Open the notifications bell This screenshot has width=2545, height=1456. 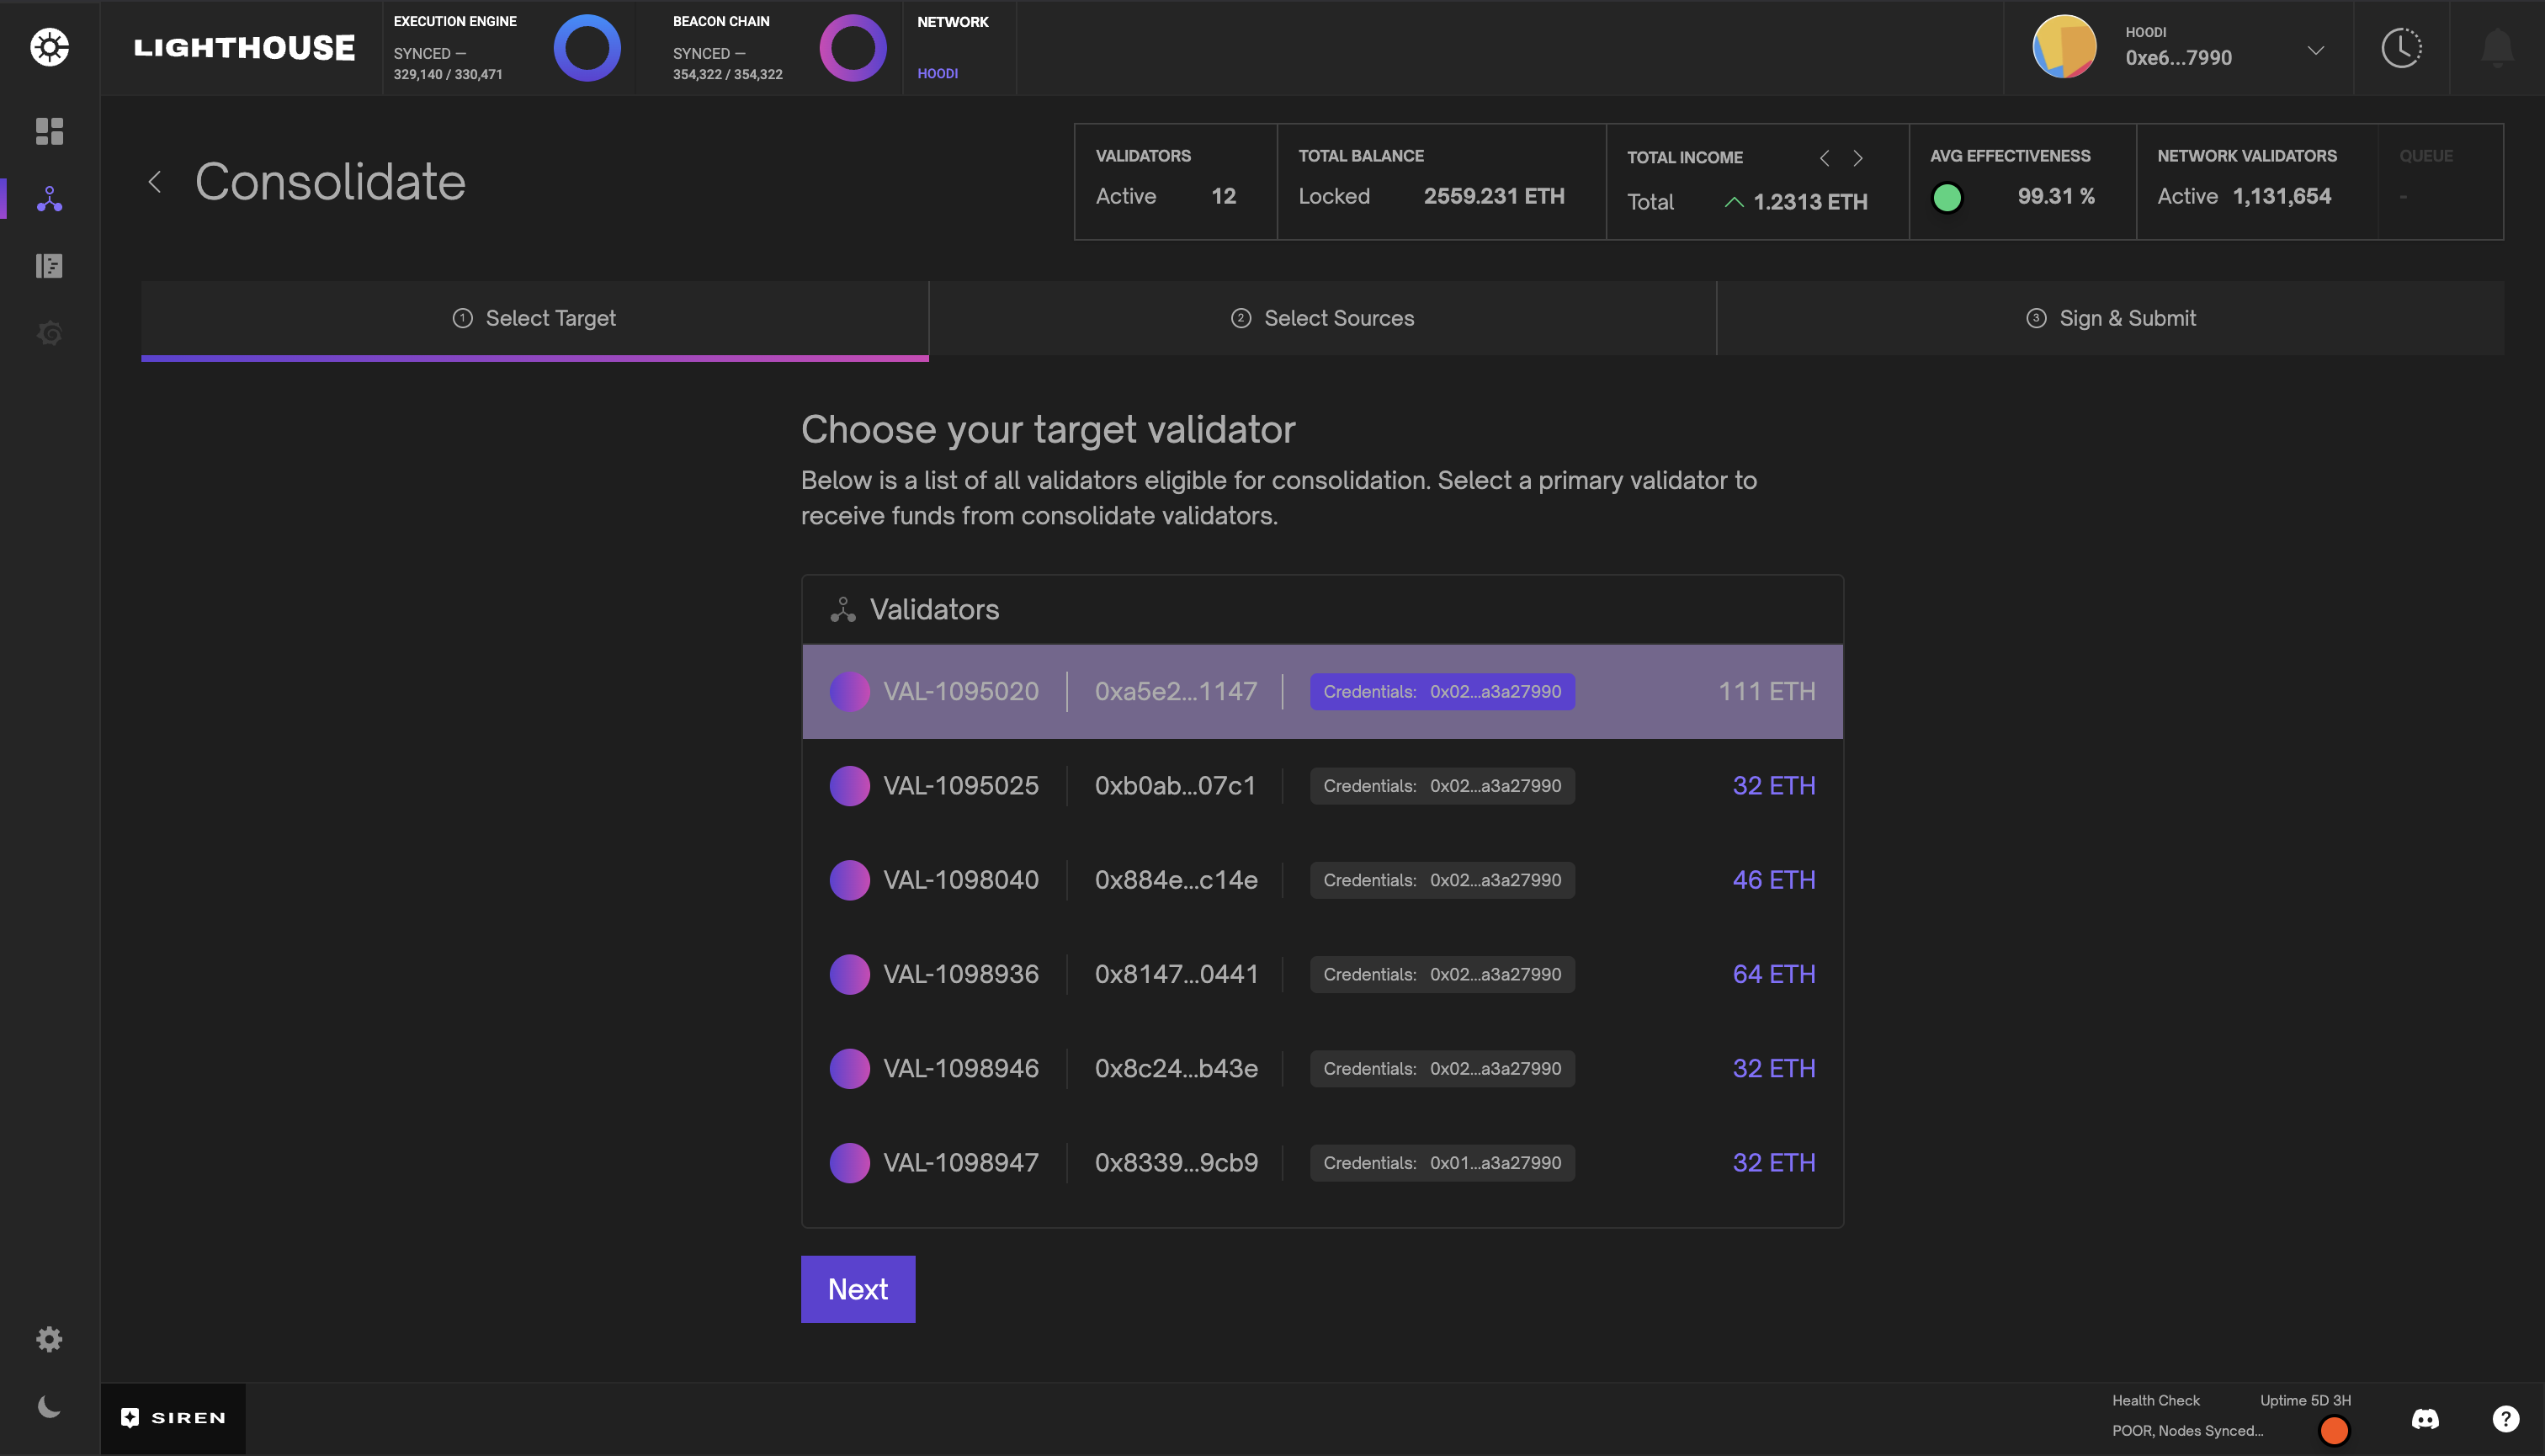pos(2497,47)
